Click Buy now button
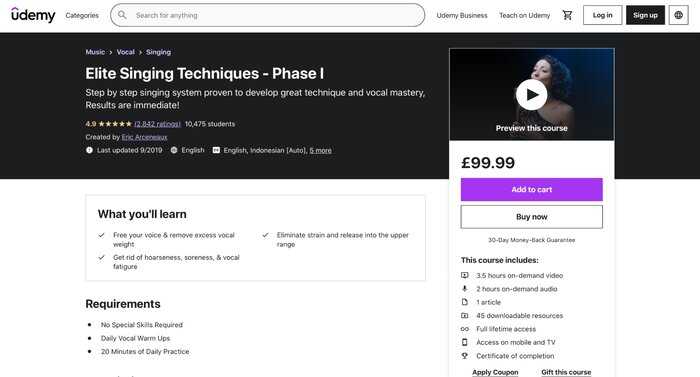This screenshot has height=377, width=700. [x=531, y=217]
